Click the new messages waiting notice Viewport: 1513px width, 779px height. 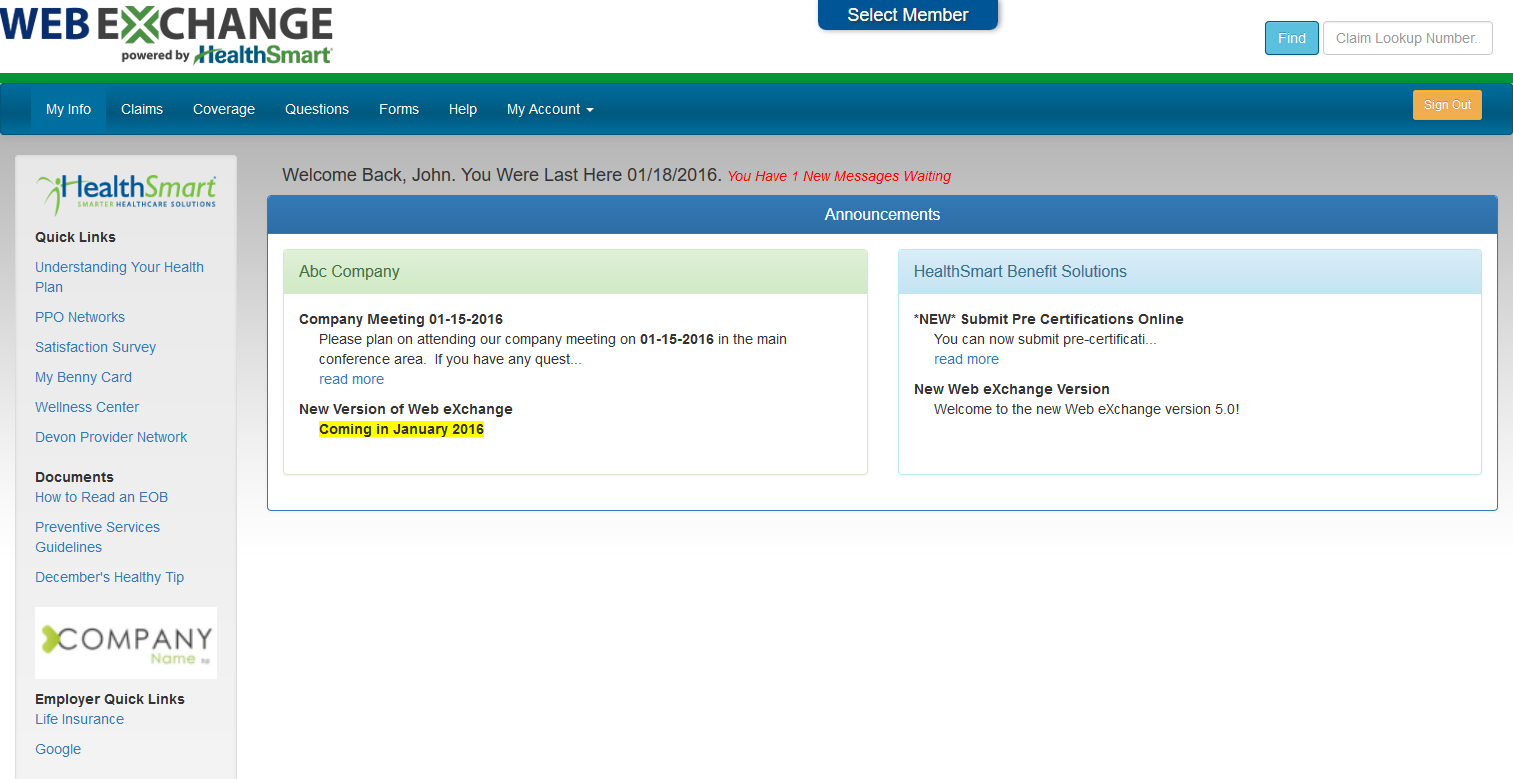pos(839,176)
